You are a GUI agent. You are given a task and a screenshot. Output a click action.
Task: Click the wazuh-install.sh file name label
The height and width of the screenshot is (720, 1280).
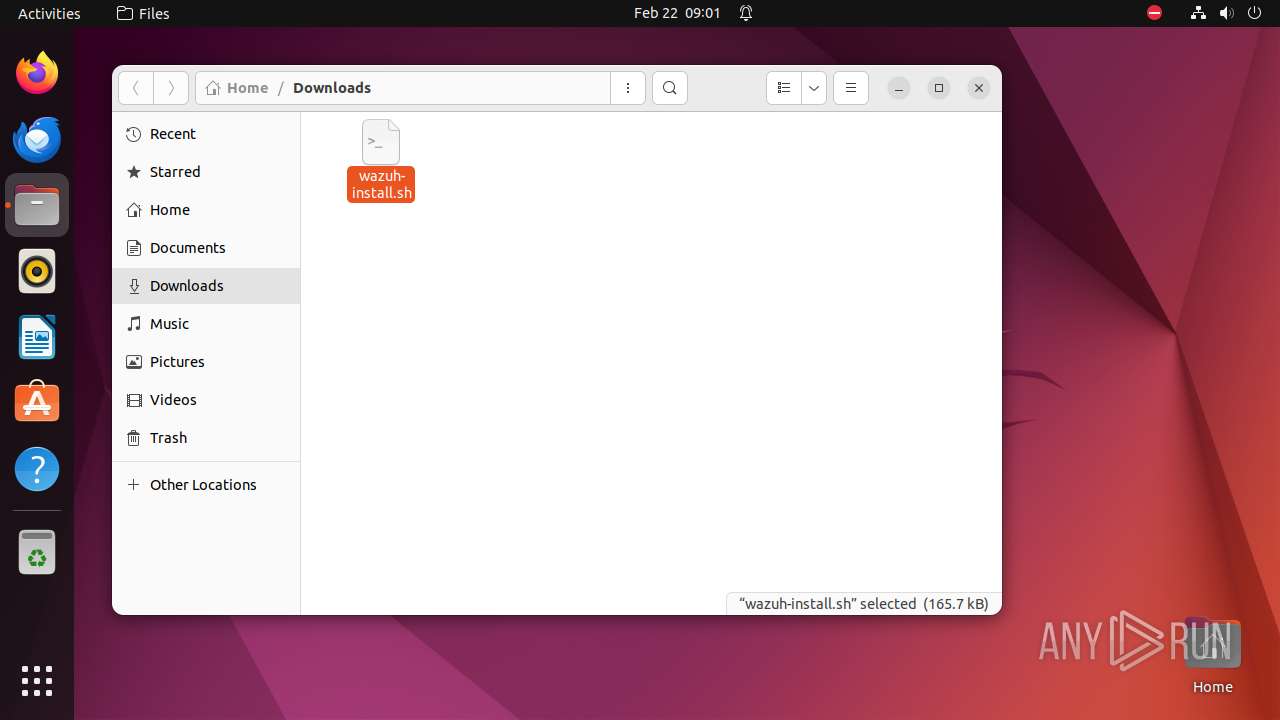click(381, 185)
